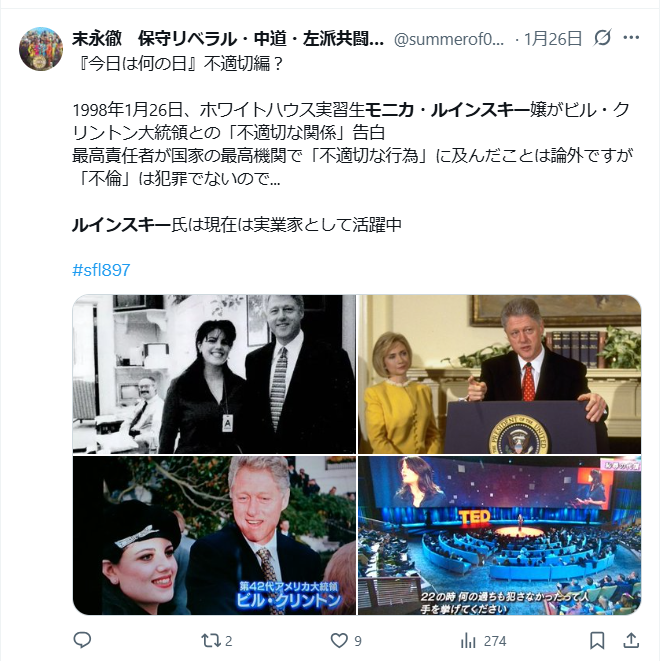The image size is (663, 661).
Task: Open view analytics bar chart icon
Action: pos(468,641)
